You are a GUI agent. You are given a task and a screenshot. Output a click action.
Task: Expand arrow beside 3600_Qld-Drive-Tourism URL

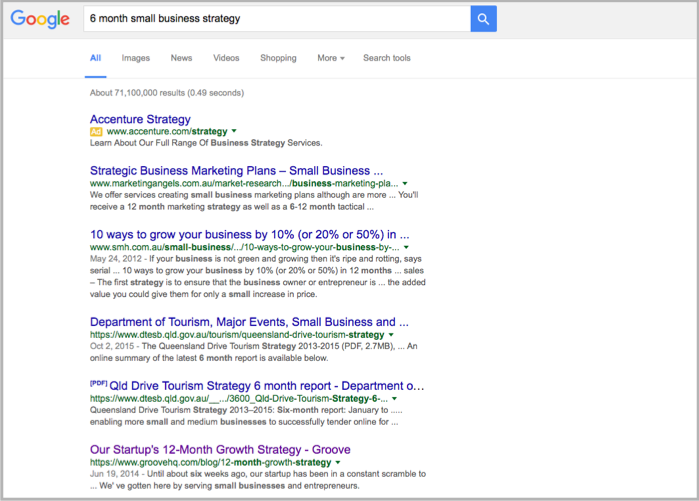(394, 398)
